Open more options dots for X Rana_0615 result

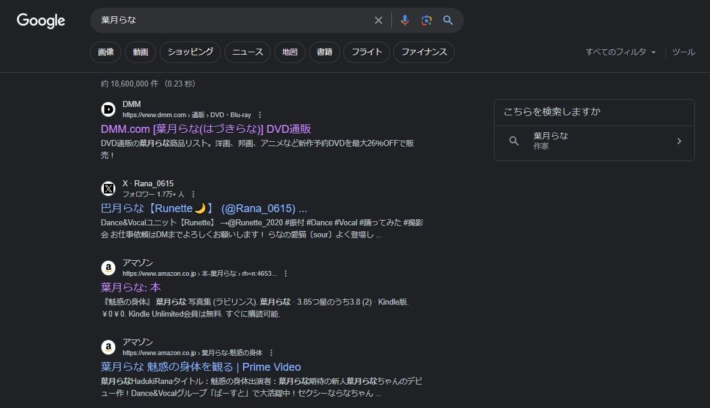pos(193,194)
